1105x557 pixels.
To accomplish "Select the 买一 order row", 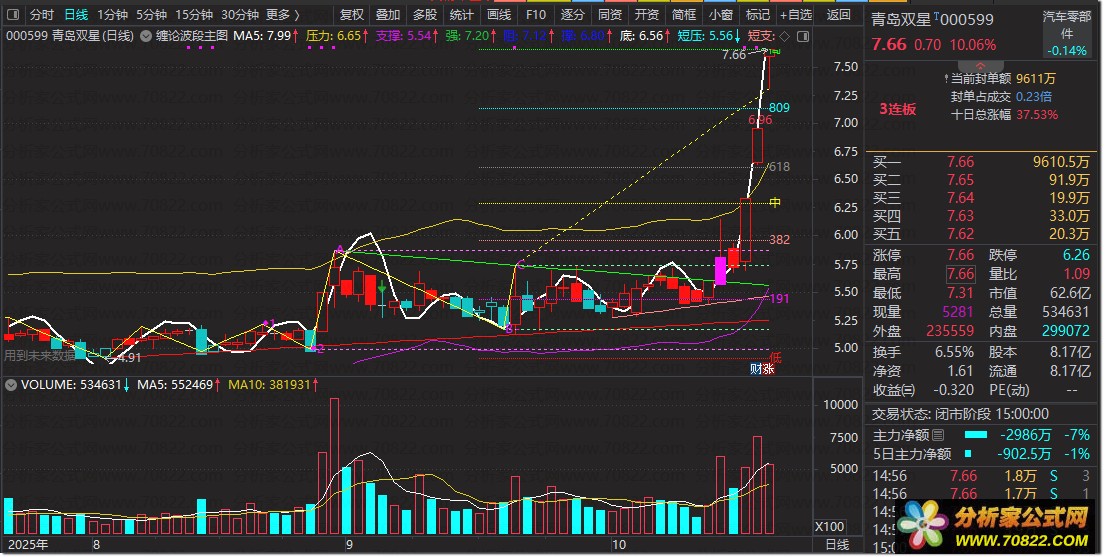I will (x=982, y=162).
